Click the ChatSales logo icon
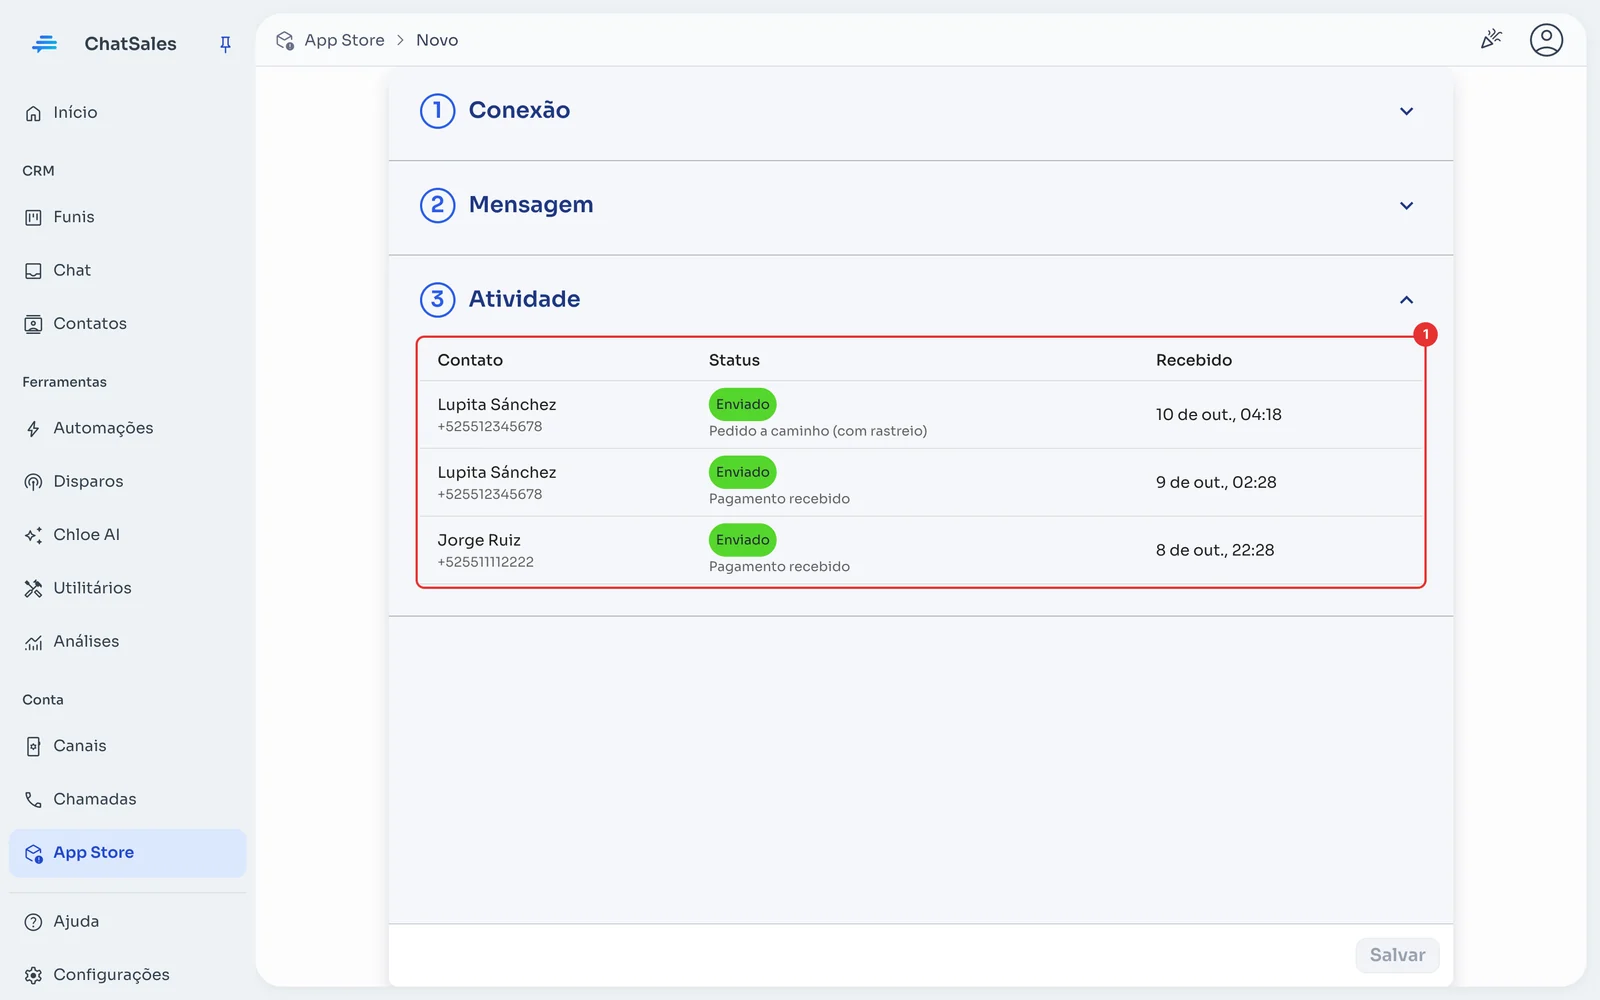1600x1000 pixels. pyautogui.click(x=44, y=44)
